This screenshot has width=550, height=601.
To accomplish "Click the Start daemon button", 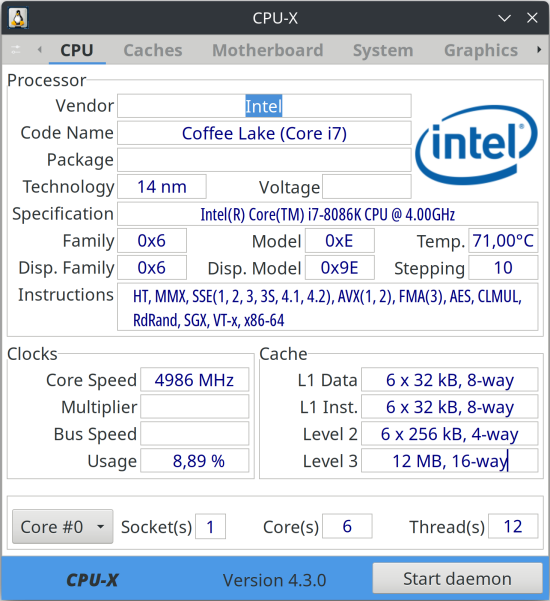I will click(457, 578).
